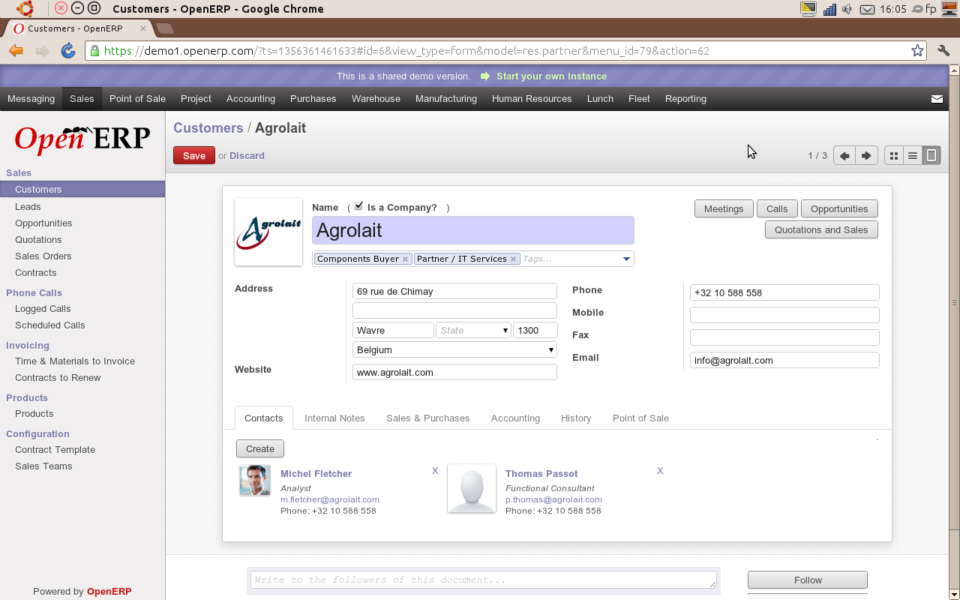Open the sound volume indicator
Screen dimensions: 960x600
point(847,9)
